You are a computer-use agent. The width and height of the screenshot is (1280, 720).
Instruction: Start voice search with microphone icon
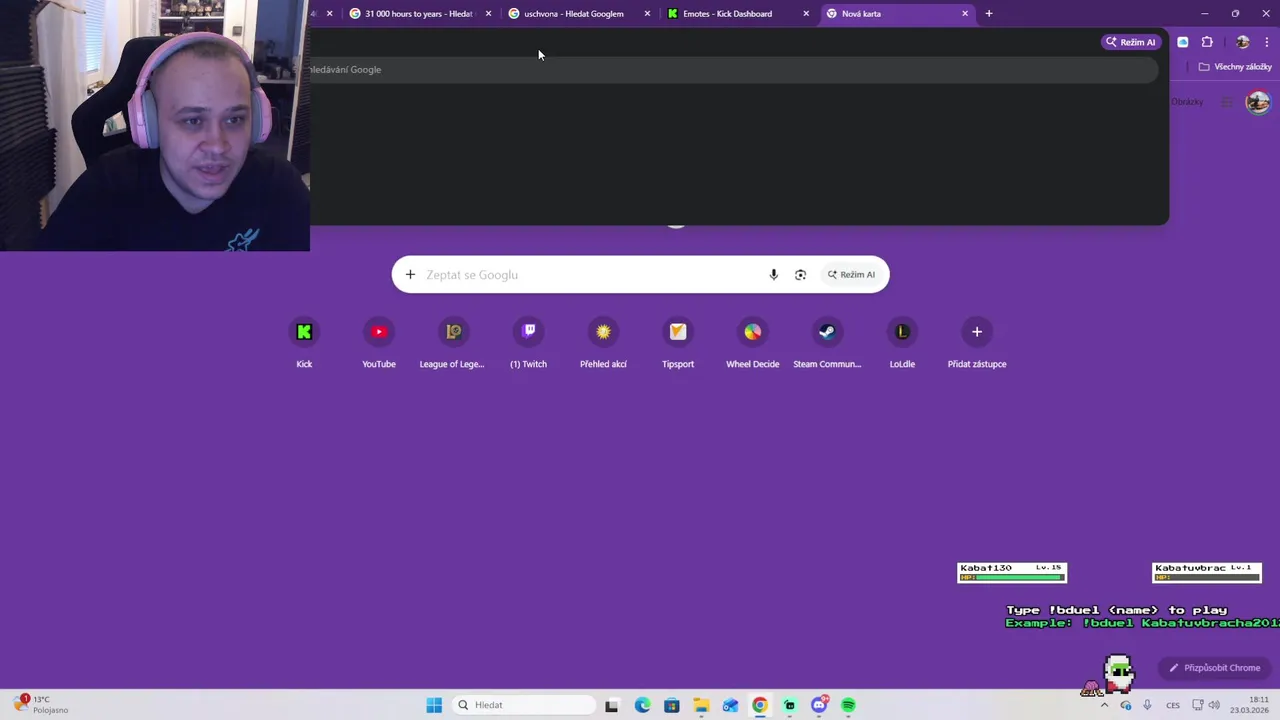tap(773, 275)
